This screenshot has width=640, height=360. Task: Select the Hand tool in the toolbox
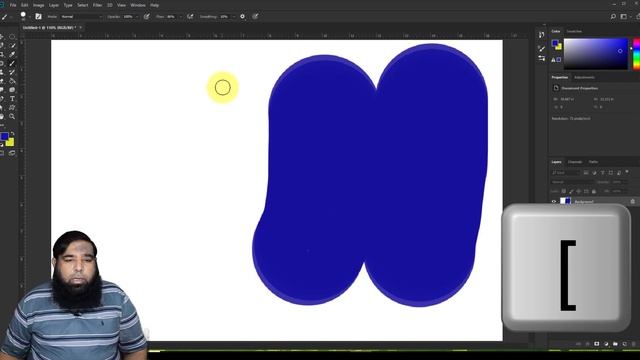click(x=2, y=117)
